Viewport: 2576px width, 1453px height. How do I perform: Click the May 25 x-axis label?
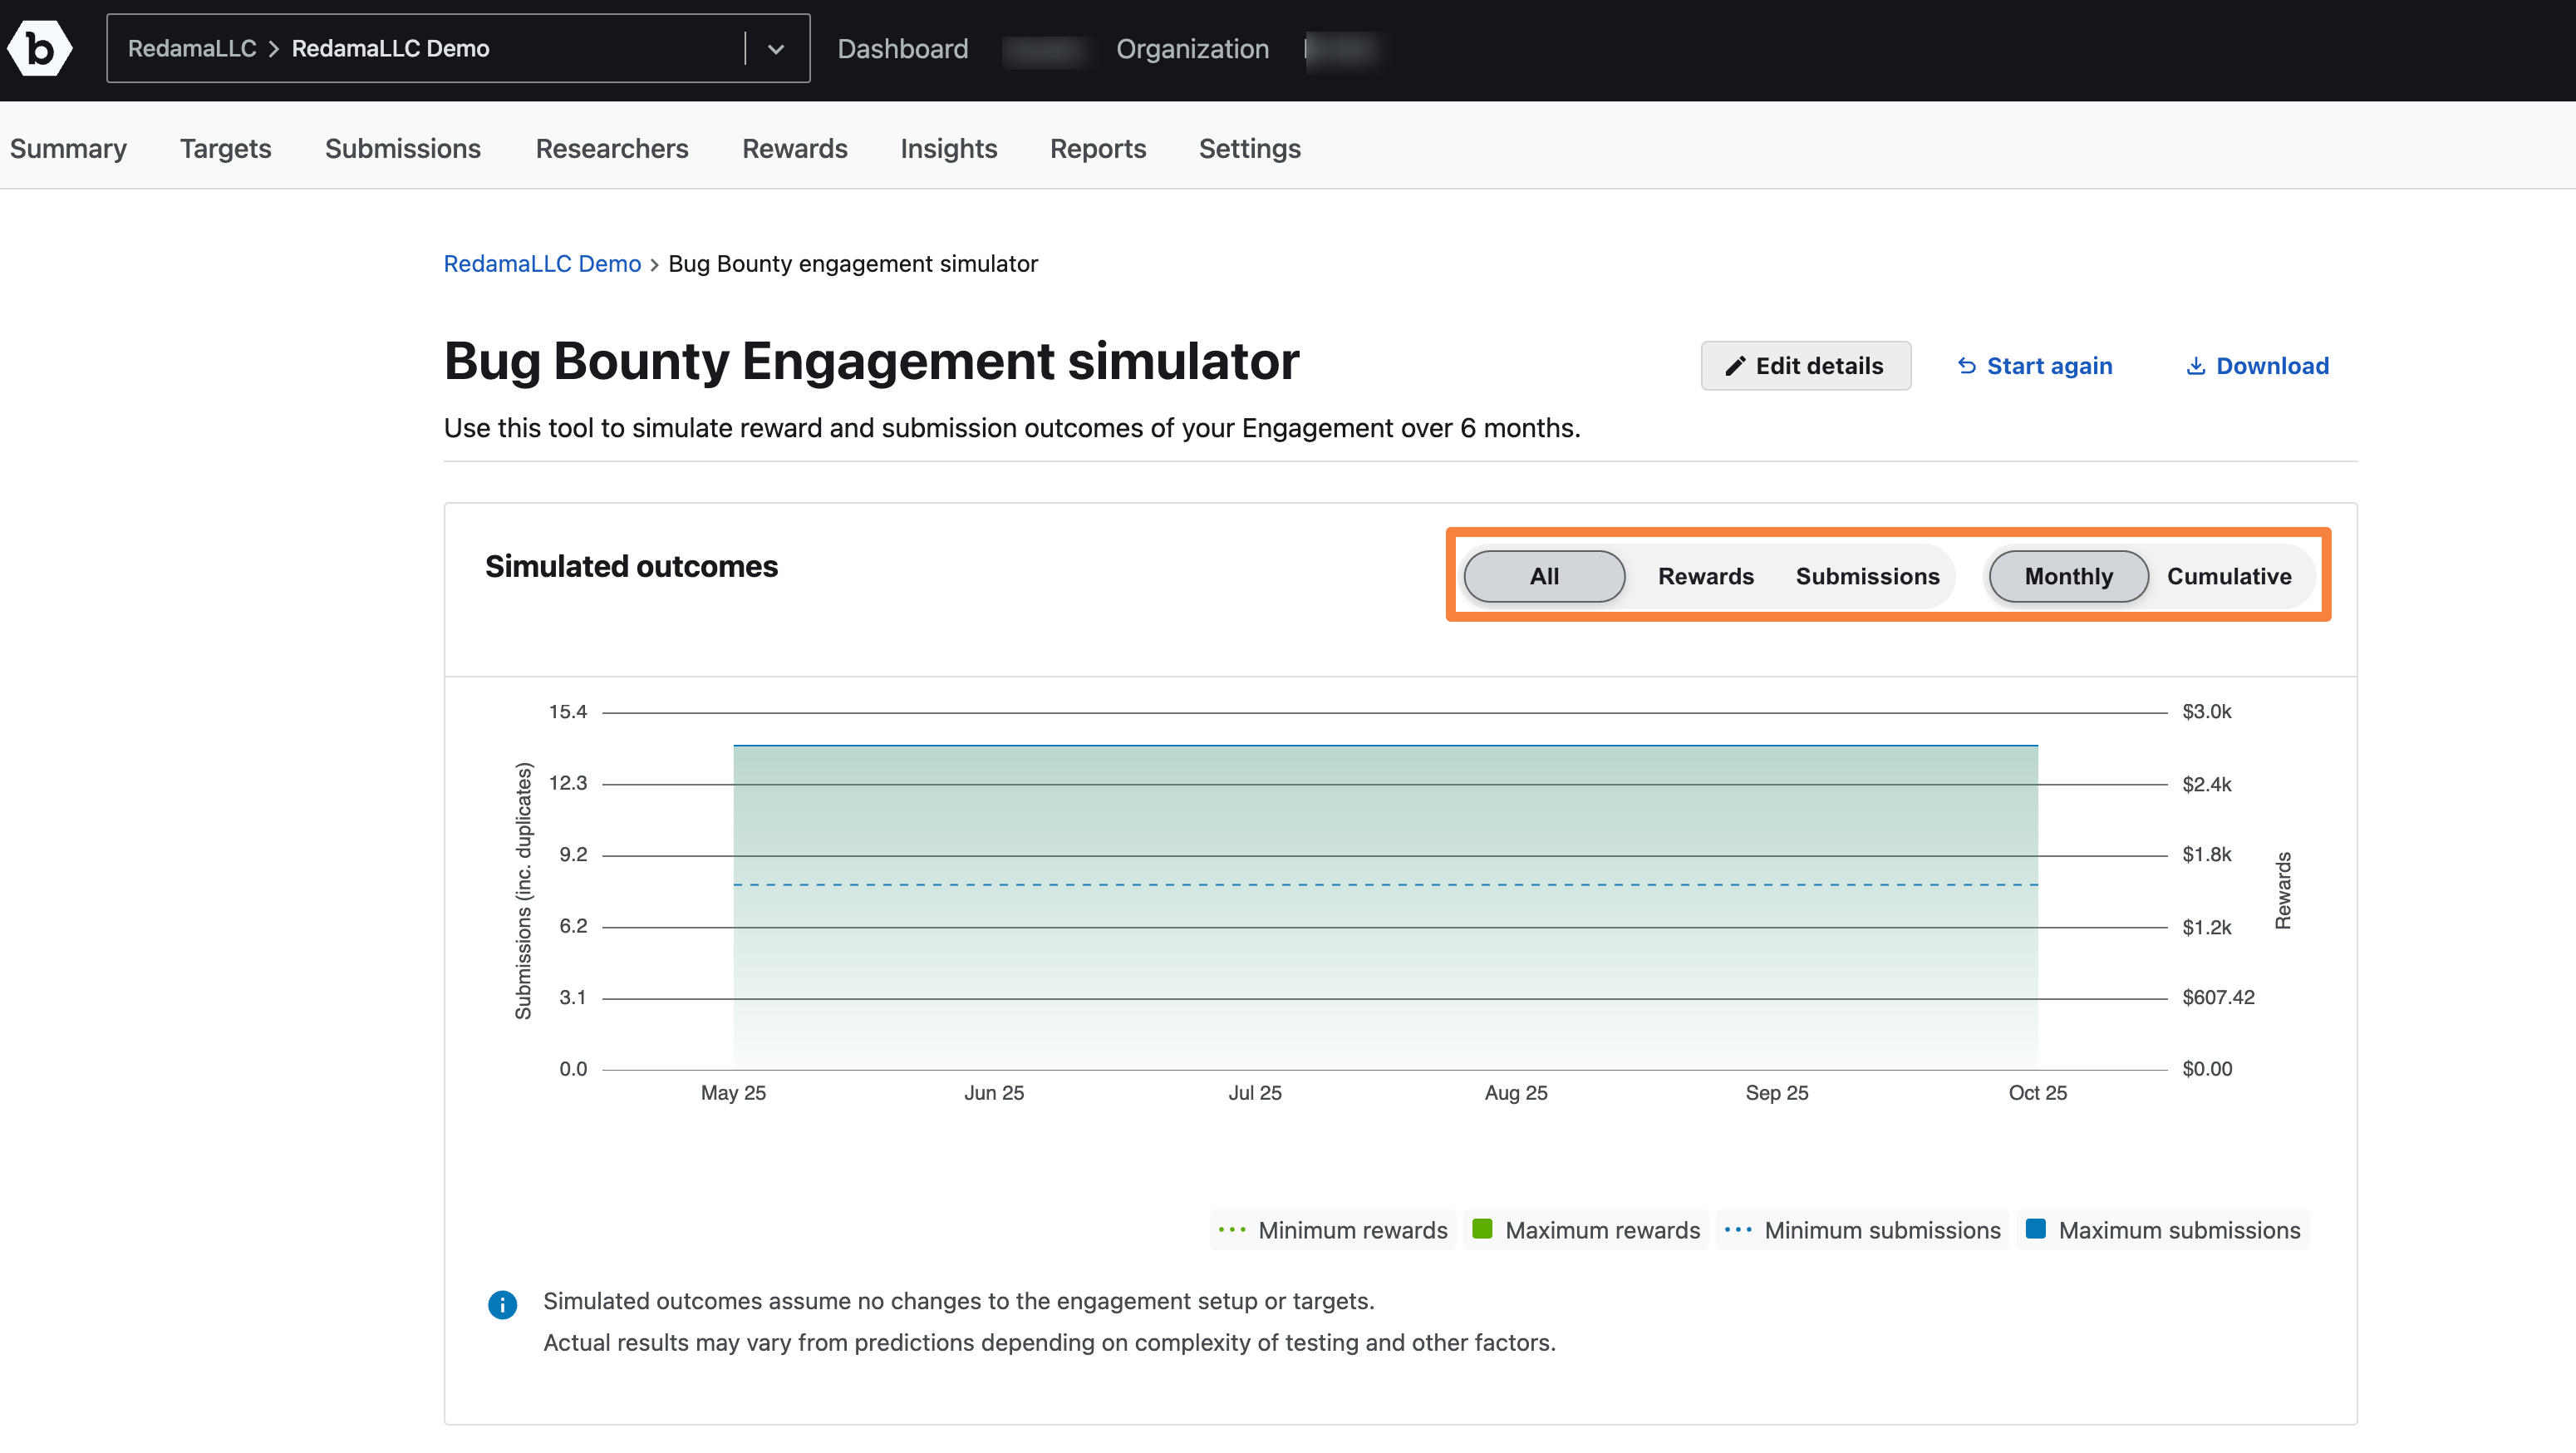[733, 1093]
